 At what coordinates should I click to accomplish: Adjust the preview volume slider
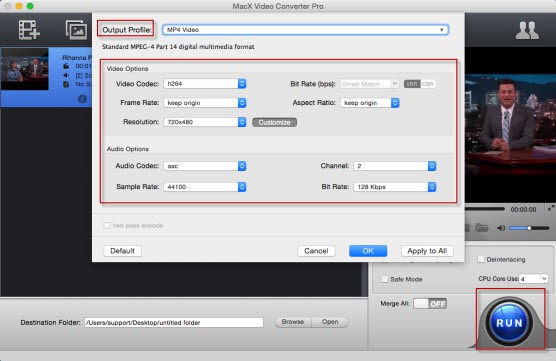(x=529, y=228)
